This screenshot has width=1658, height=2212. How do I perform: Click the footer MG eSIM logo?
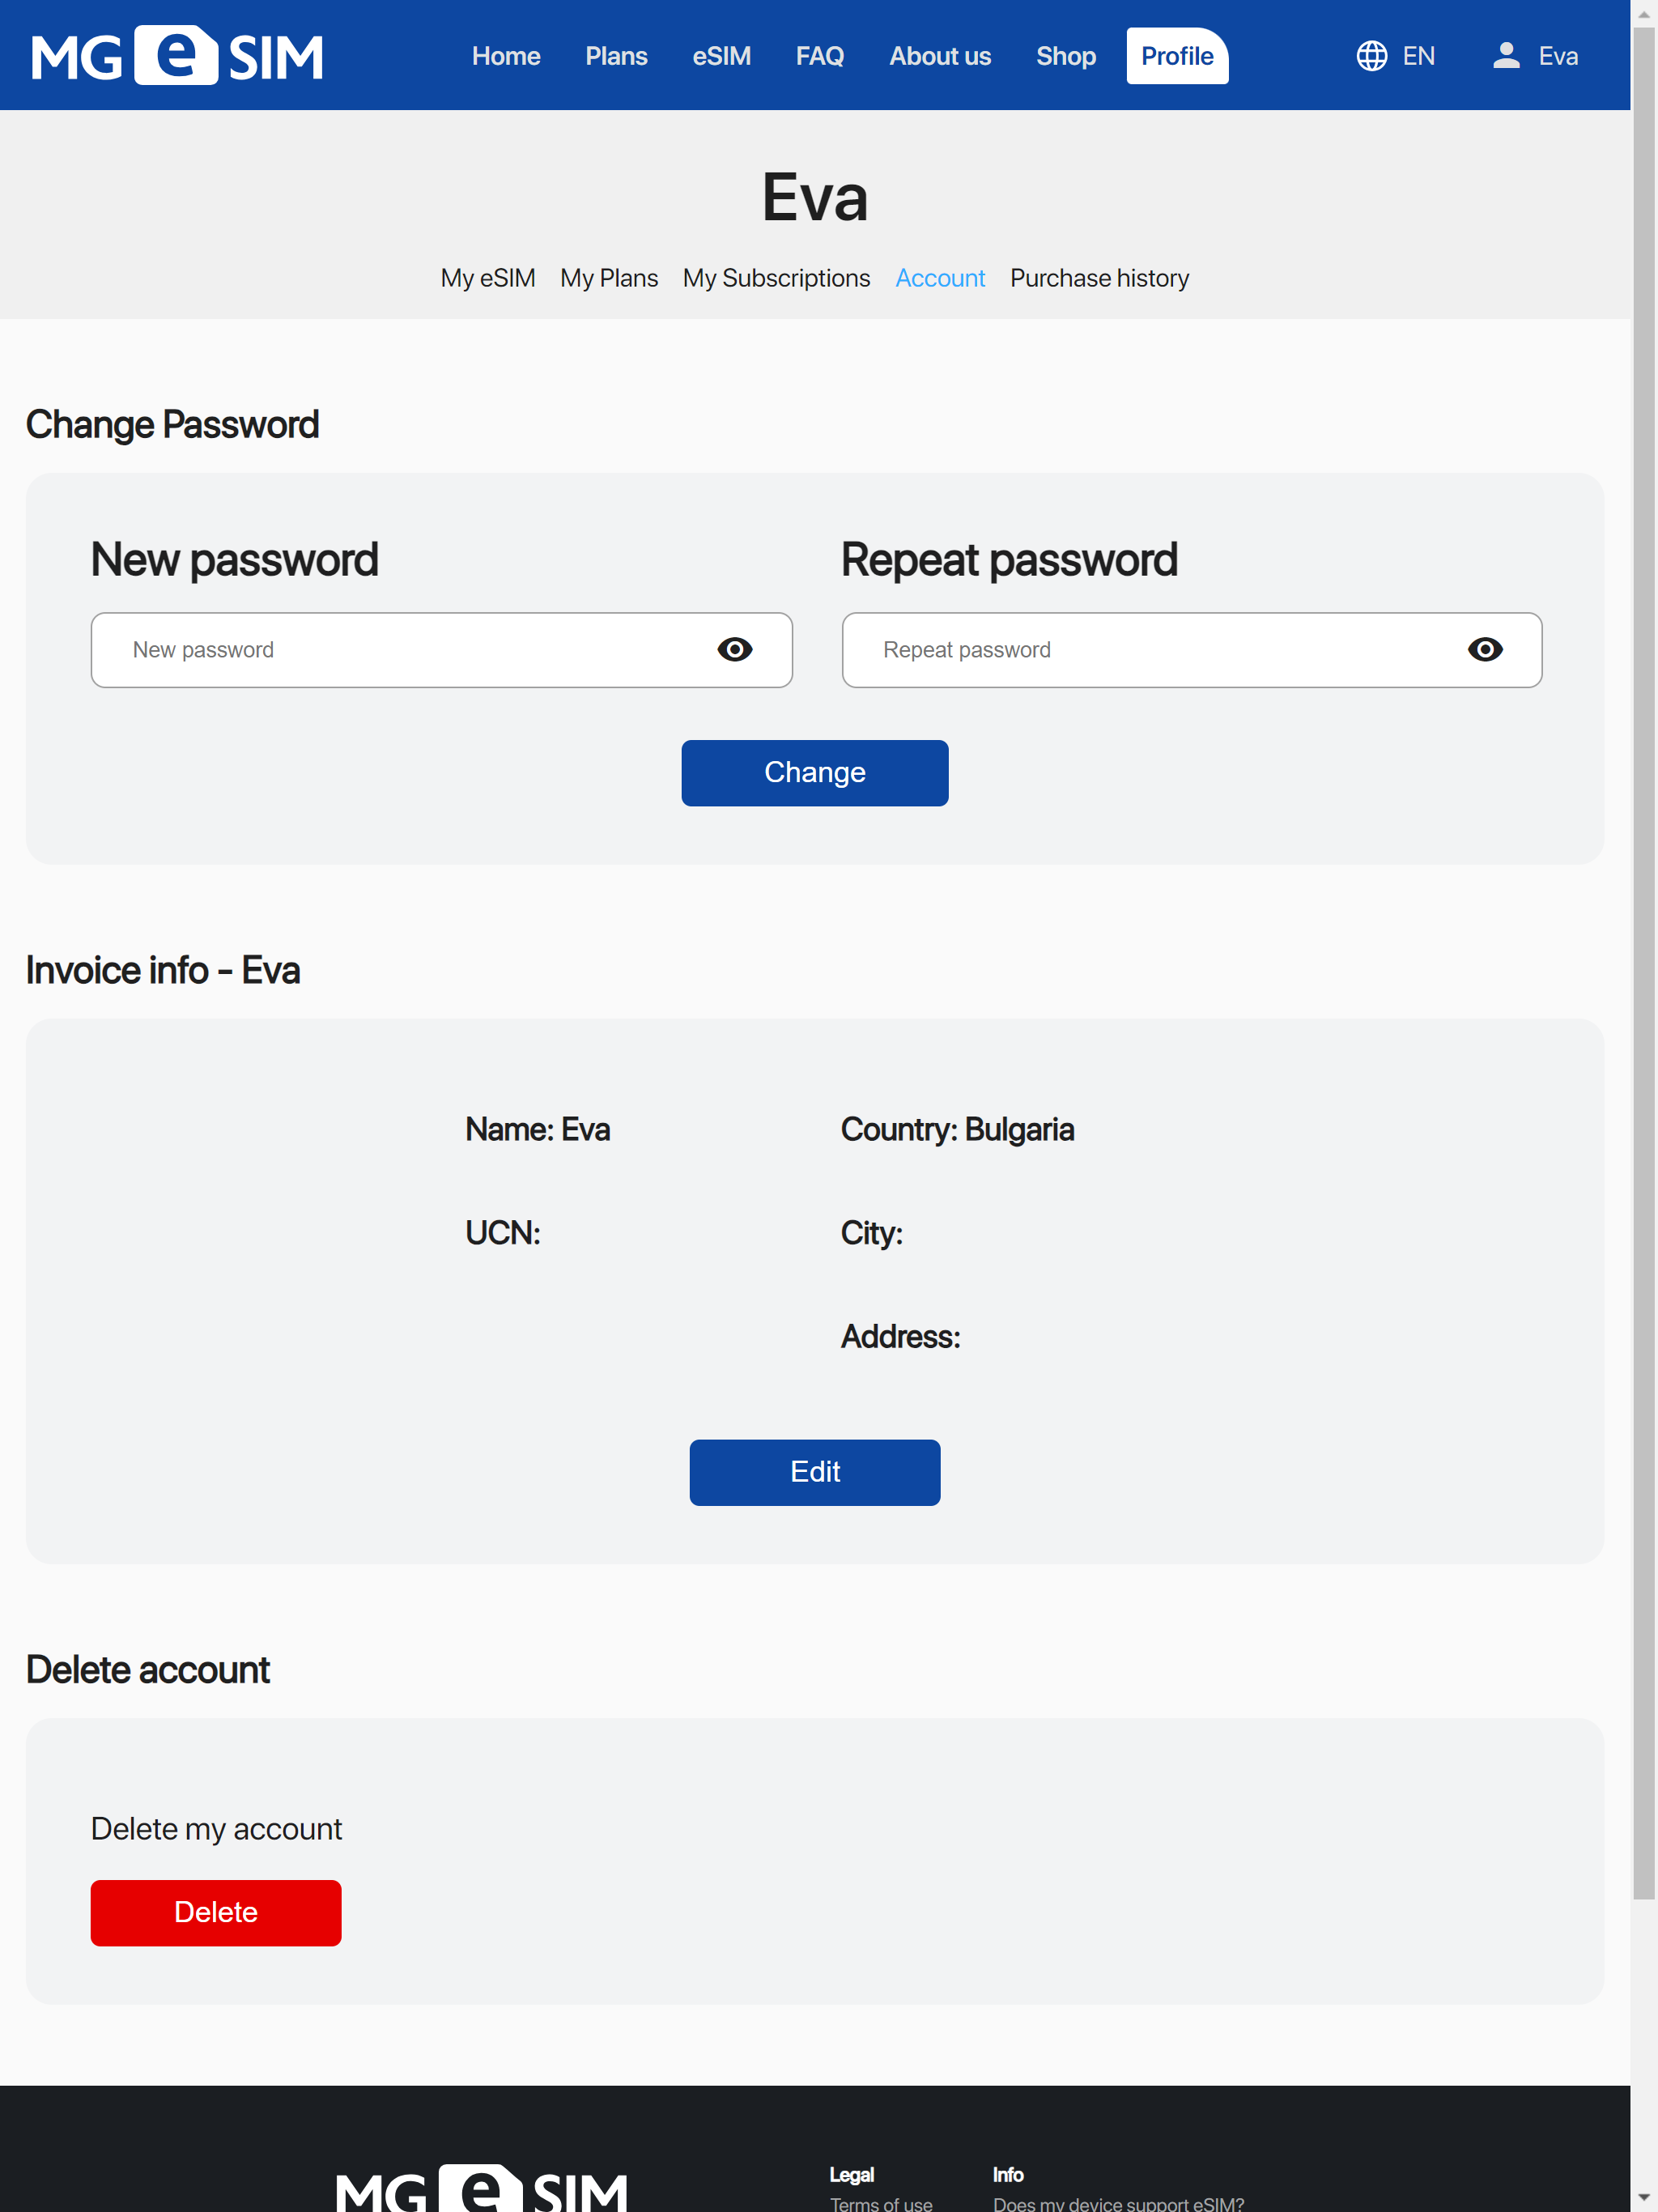coord(482,2189)
